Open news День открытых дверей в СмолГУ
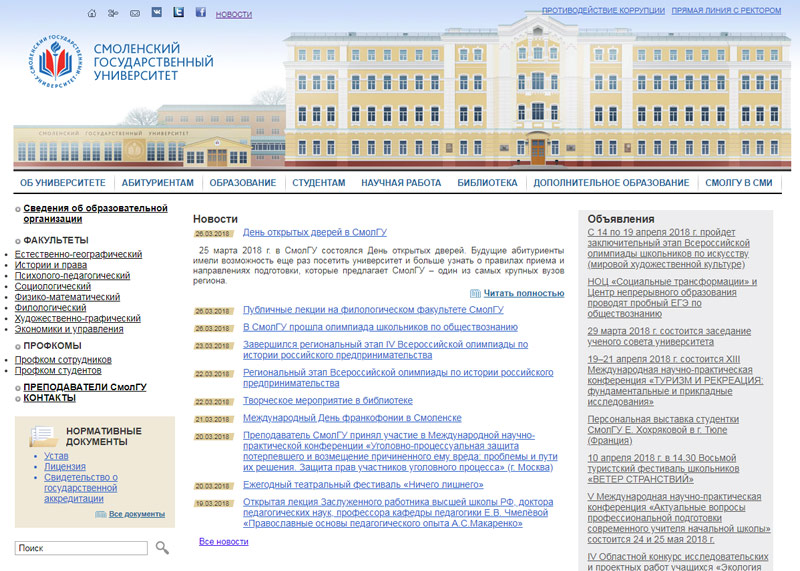The width and height of the screenshot is (800, 571). pyautogui.click(x=315, y=232)
